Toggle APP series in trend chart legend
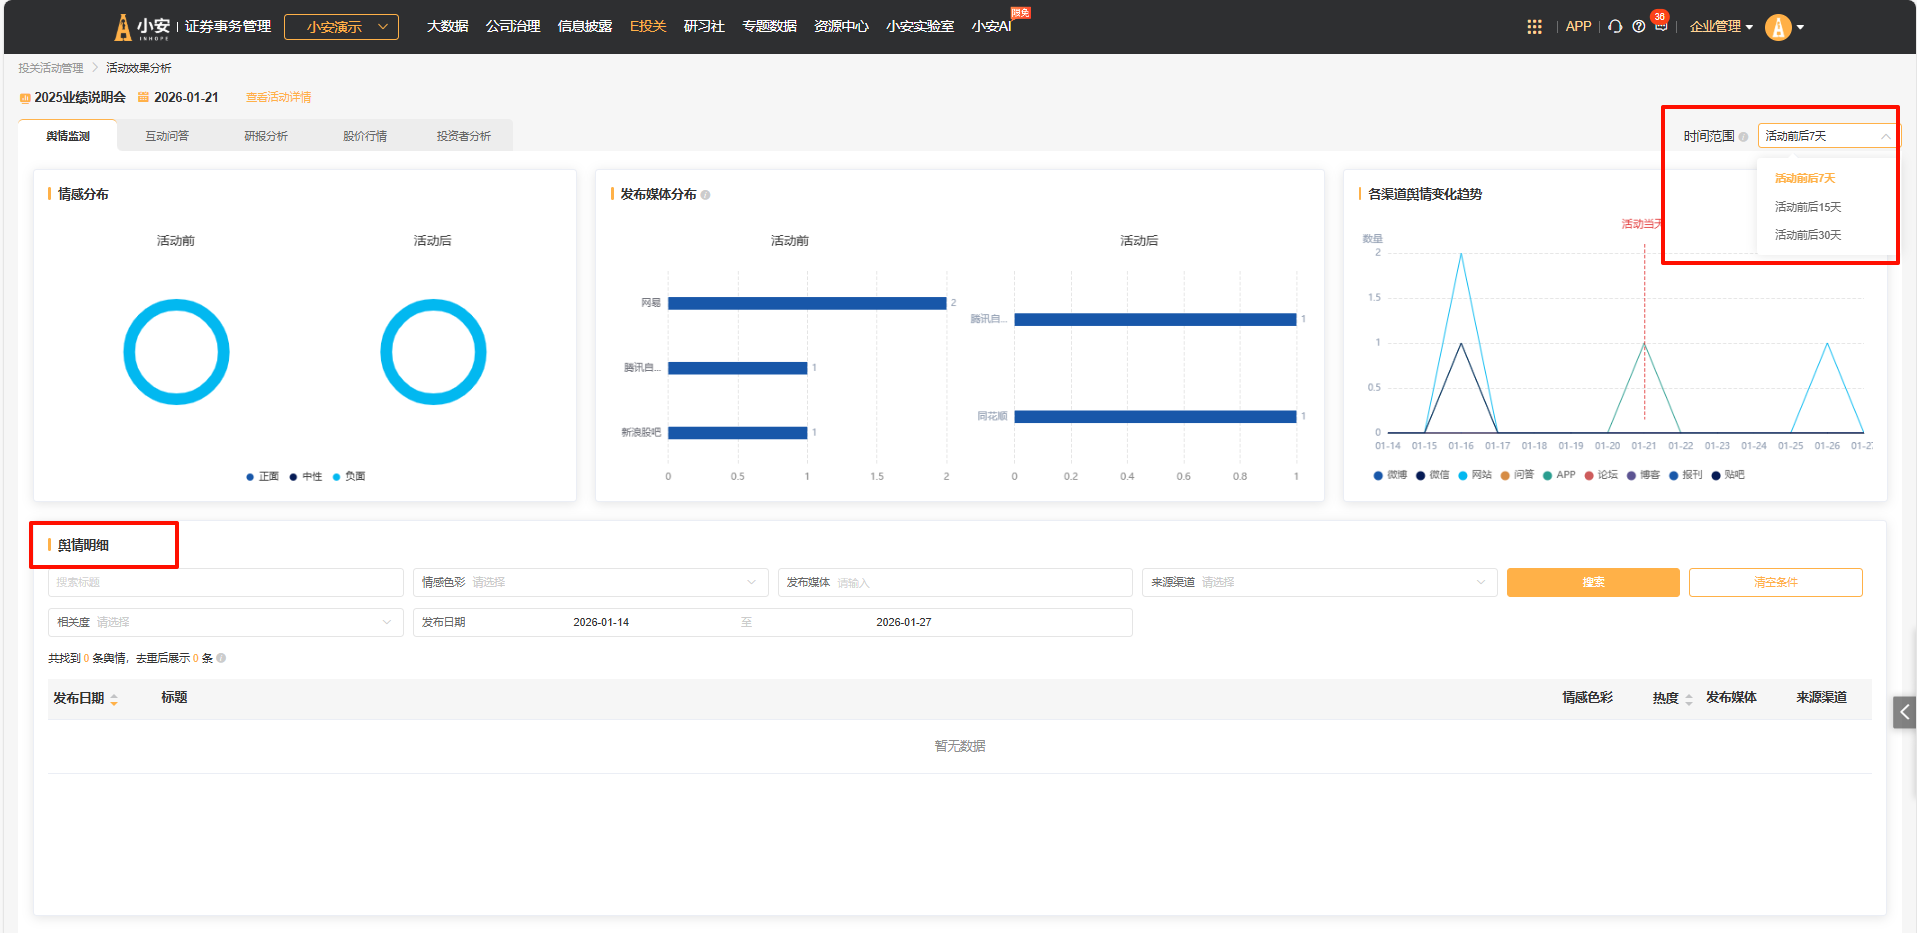This screenshot has height=933, width=1917. 1559,475
